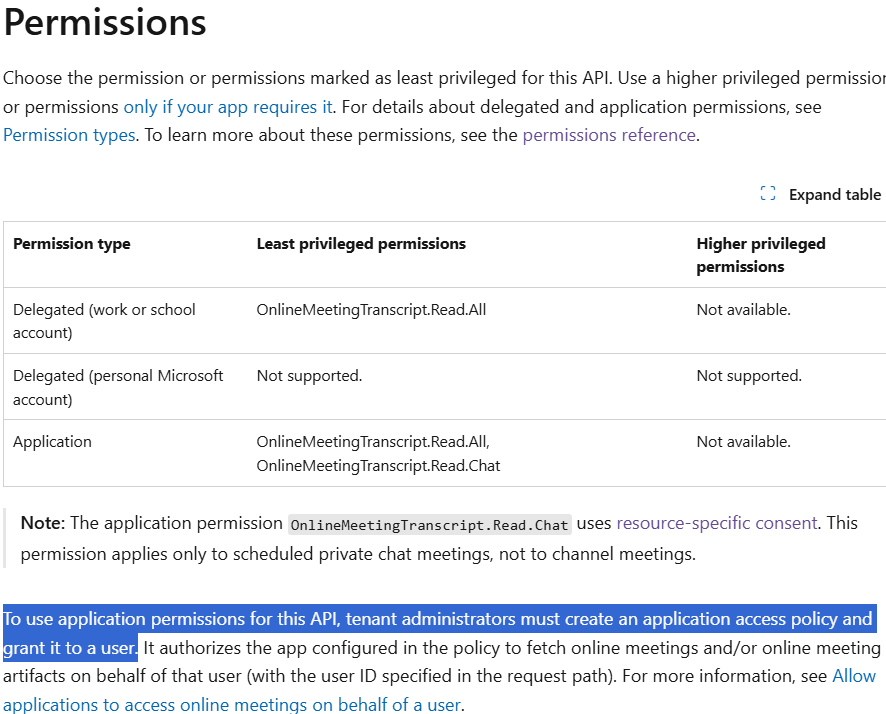Click the "Delegated (personal Microsoft account)" cell

point(118,387)
